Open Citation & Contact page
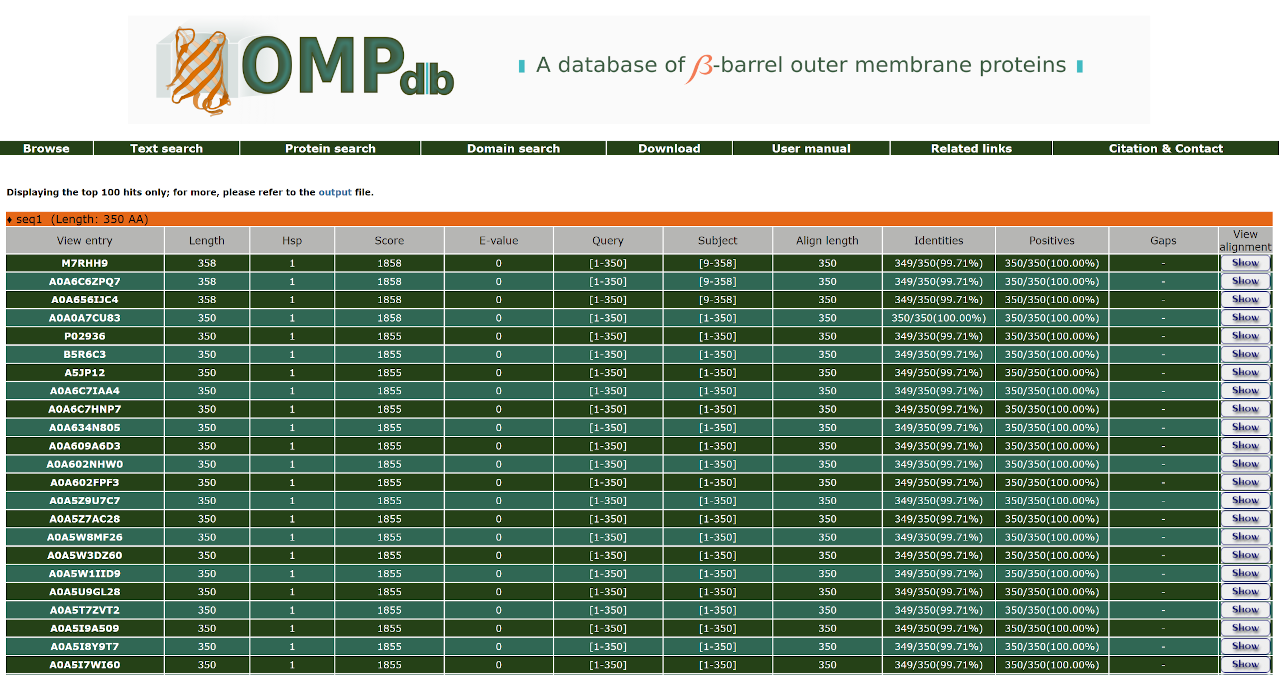1280x675 pixels. tap(1166, 148)
